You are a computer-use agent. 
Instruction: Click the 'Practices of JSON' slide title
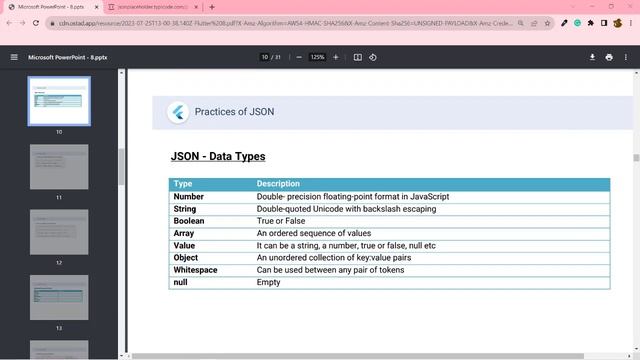tap(234, 112)
